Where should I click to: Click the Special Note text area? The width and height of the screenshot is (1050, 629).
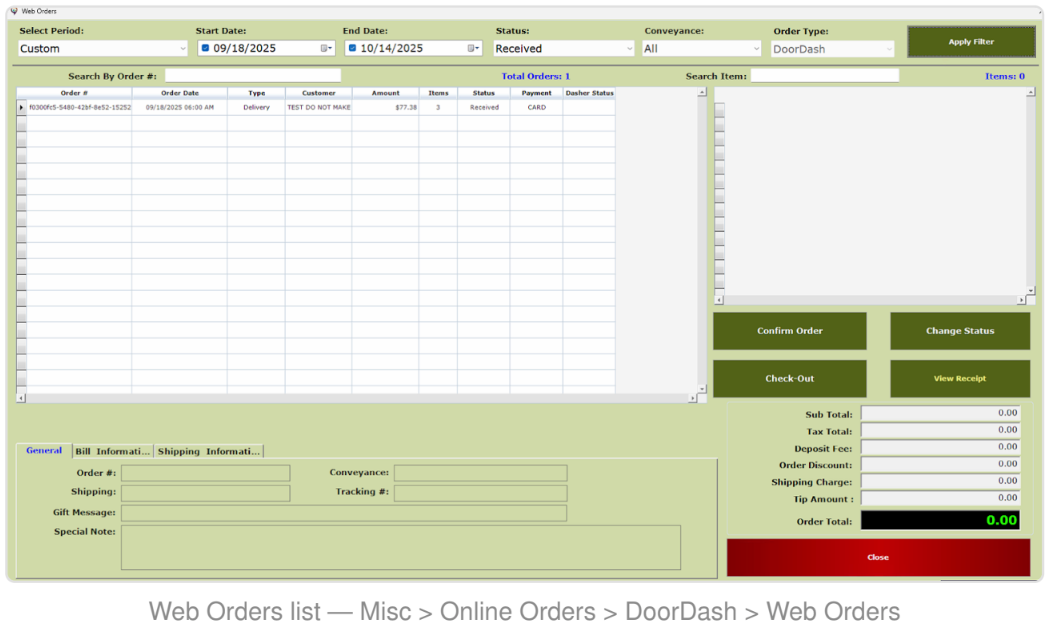click(400, 547)
